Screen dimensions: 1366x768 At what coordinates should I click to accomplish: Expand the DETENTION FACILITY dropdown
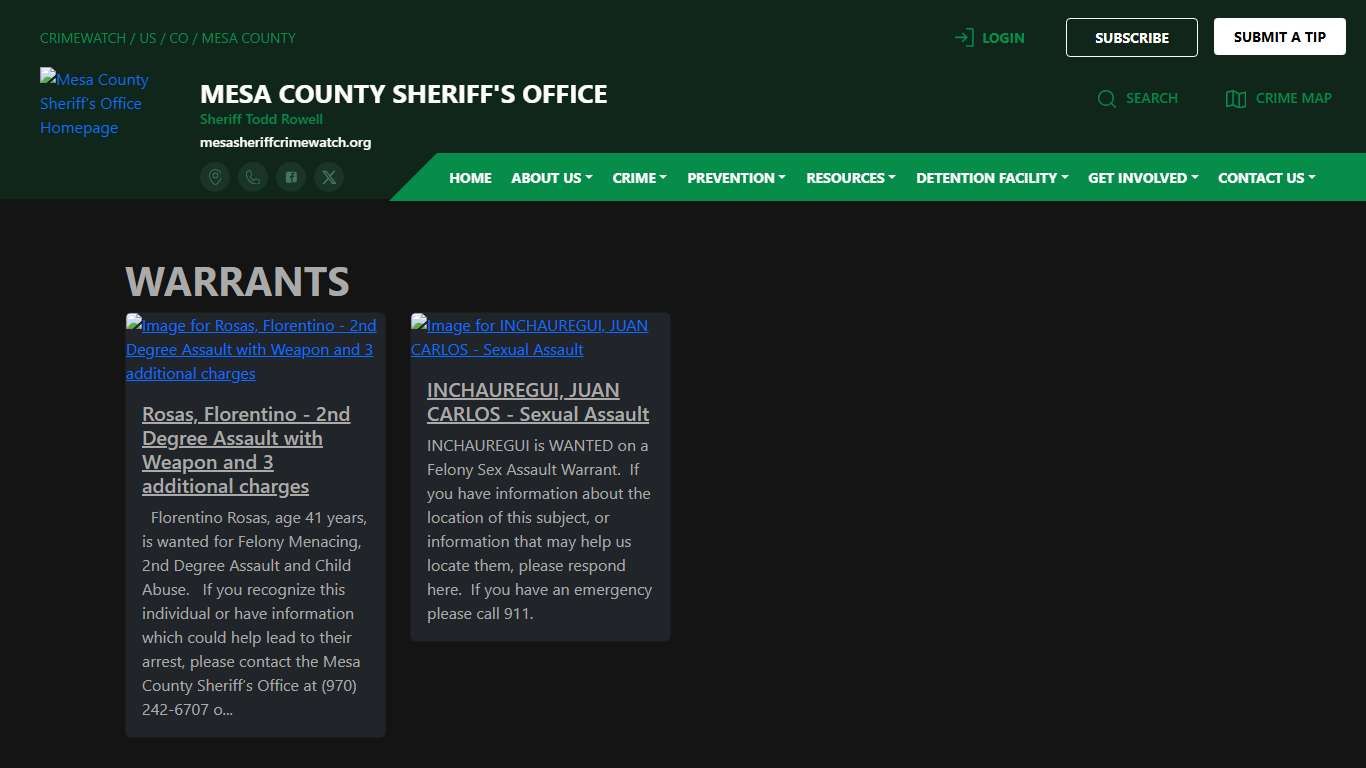[991, 177]
